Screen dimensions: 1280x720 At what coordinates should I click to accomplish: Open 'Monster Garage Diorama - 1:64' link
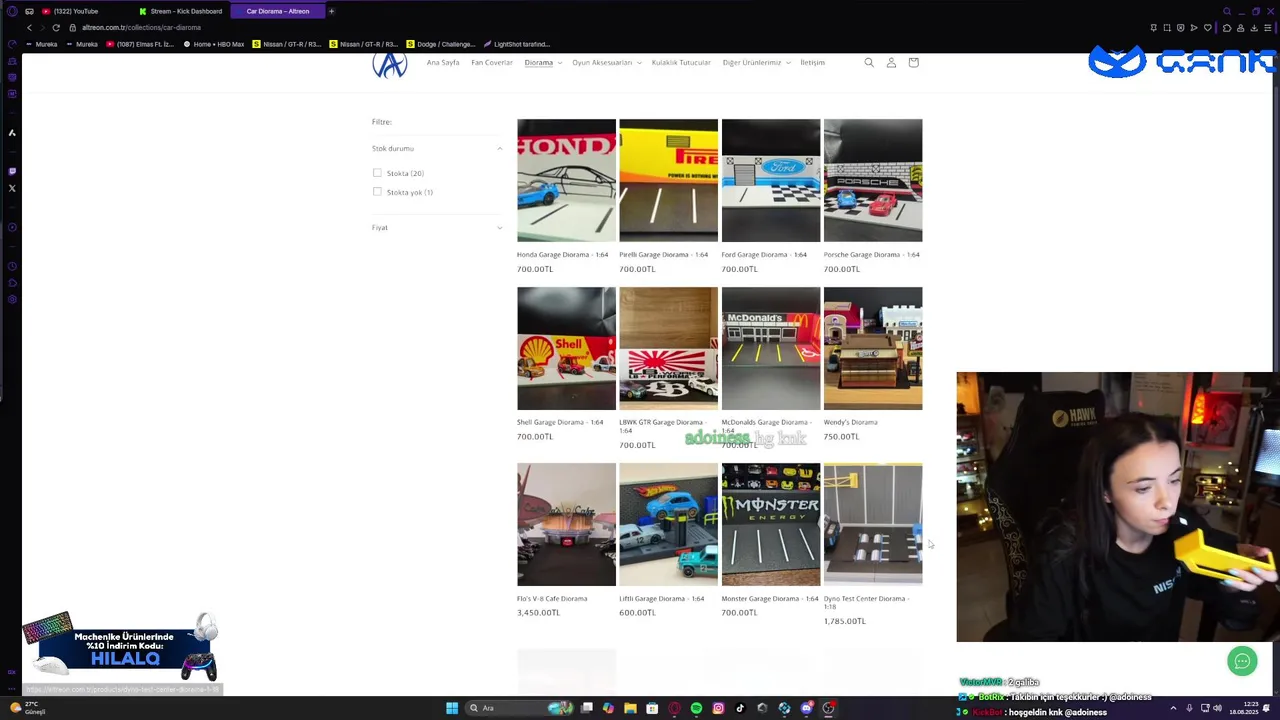tap(770, 599)
